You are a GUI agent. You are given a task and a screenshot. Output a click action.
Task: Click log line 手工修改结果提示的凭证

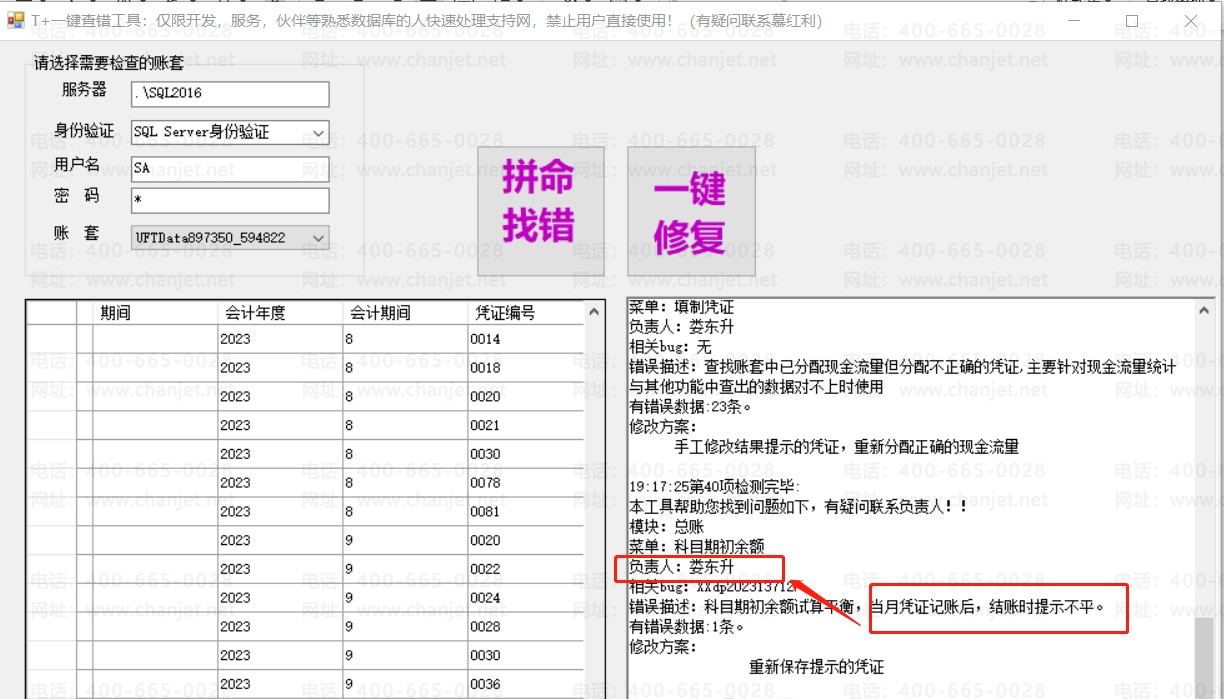tap(847, 447)
